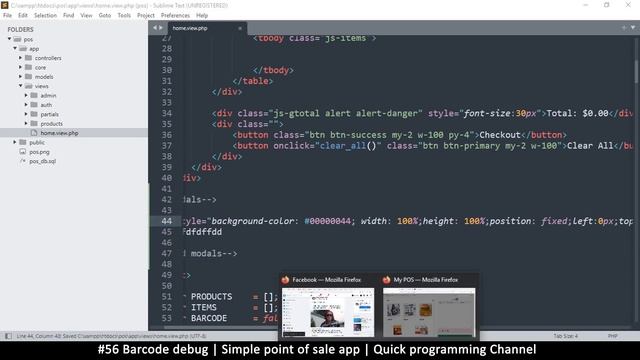Change PHP syntax in the status bar
640x360 pixels.
(612, 336)
